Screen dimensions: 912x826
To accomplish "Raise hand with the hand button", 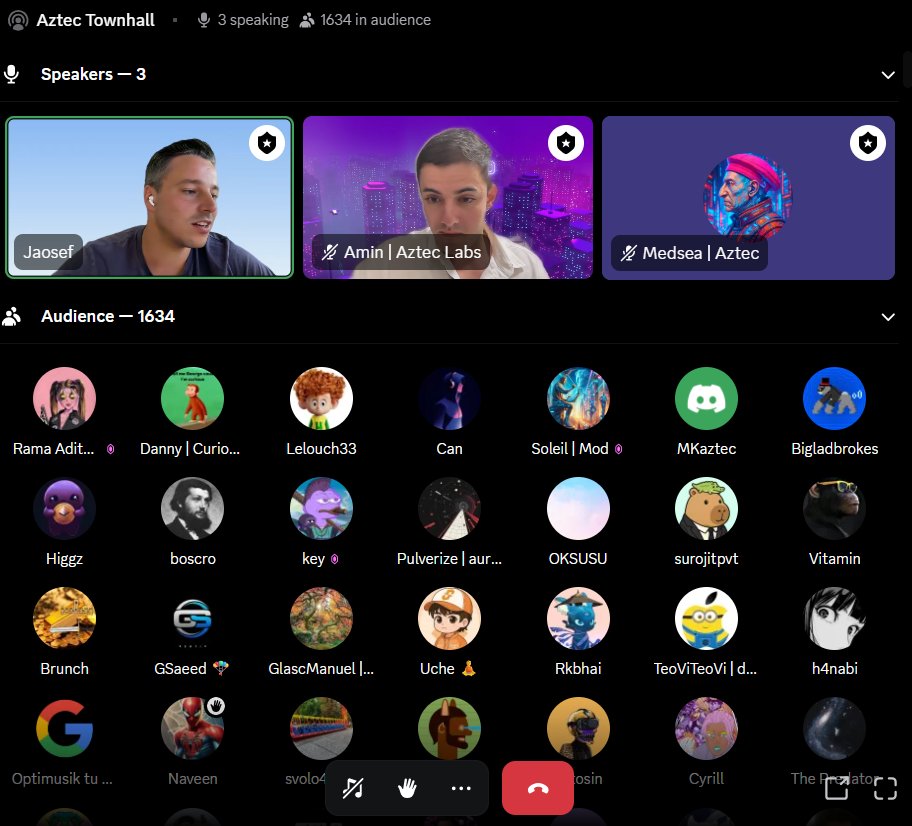I will point(407,788).
